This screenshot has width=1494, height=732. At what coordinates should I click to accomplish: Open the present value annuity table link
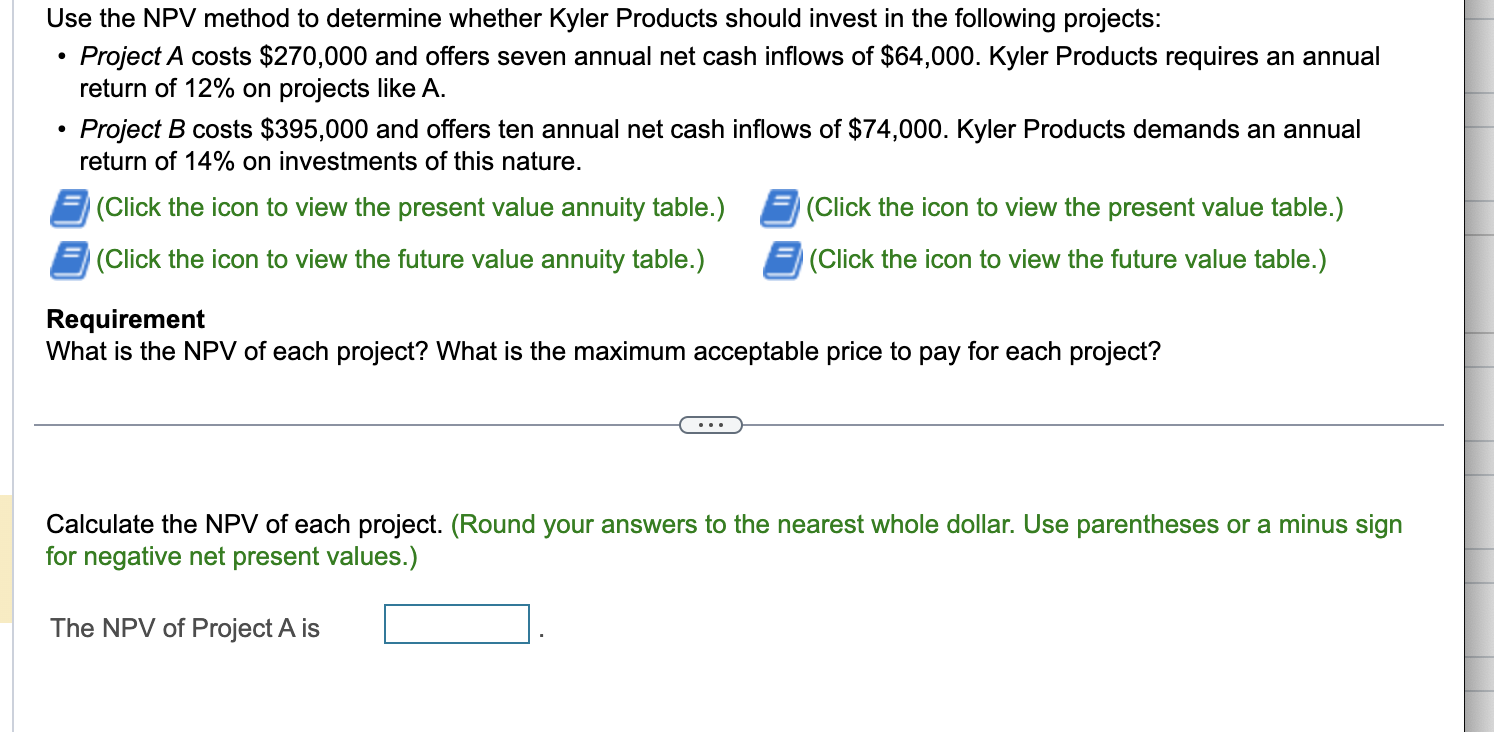[x=404, y=207]
